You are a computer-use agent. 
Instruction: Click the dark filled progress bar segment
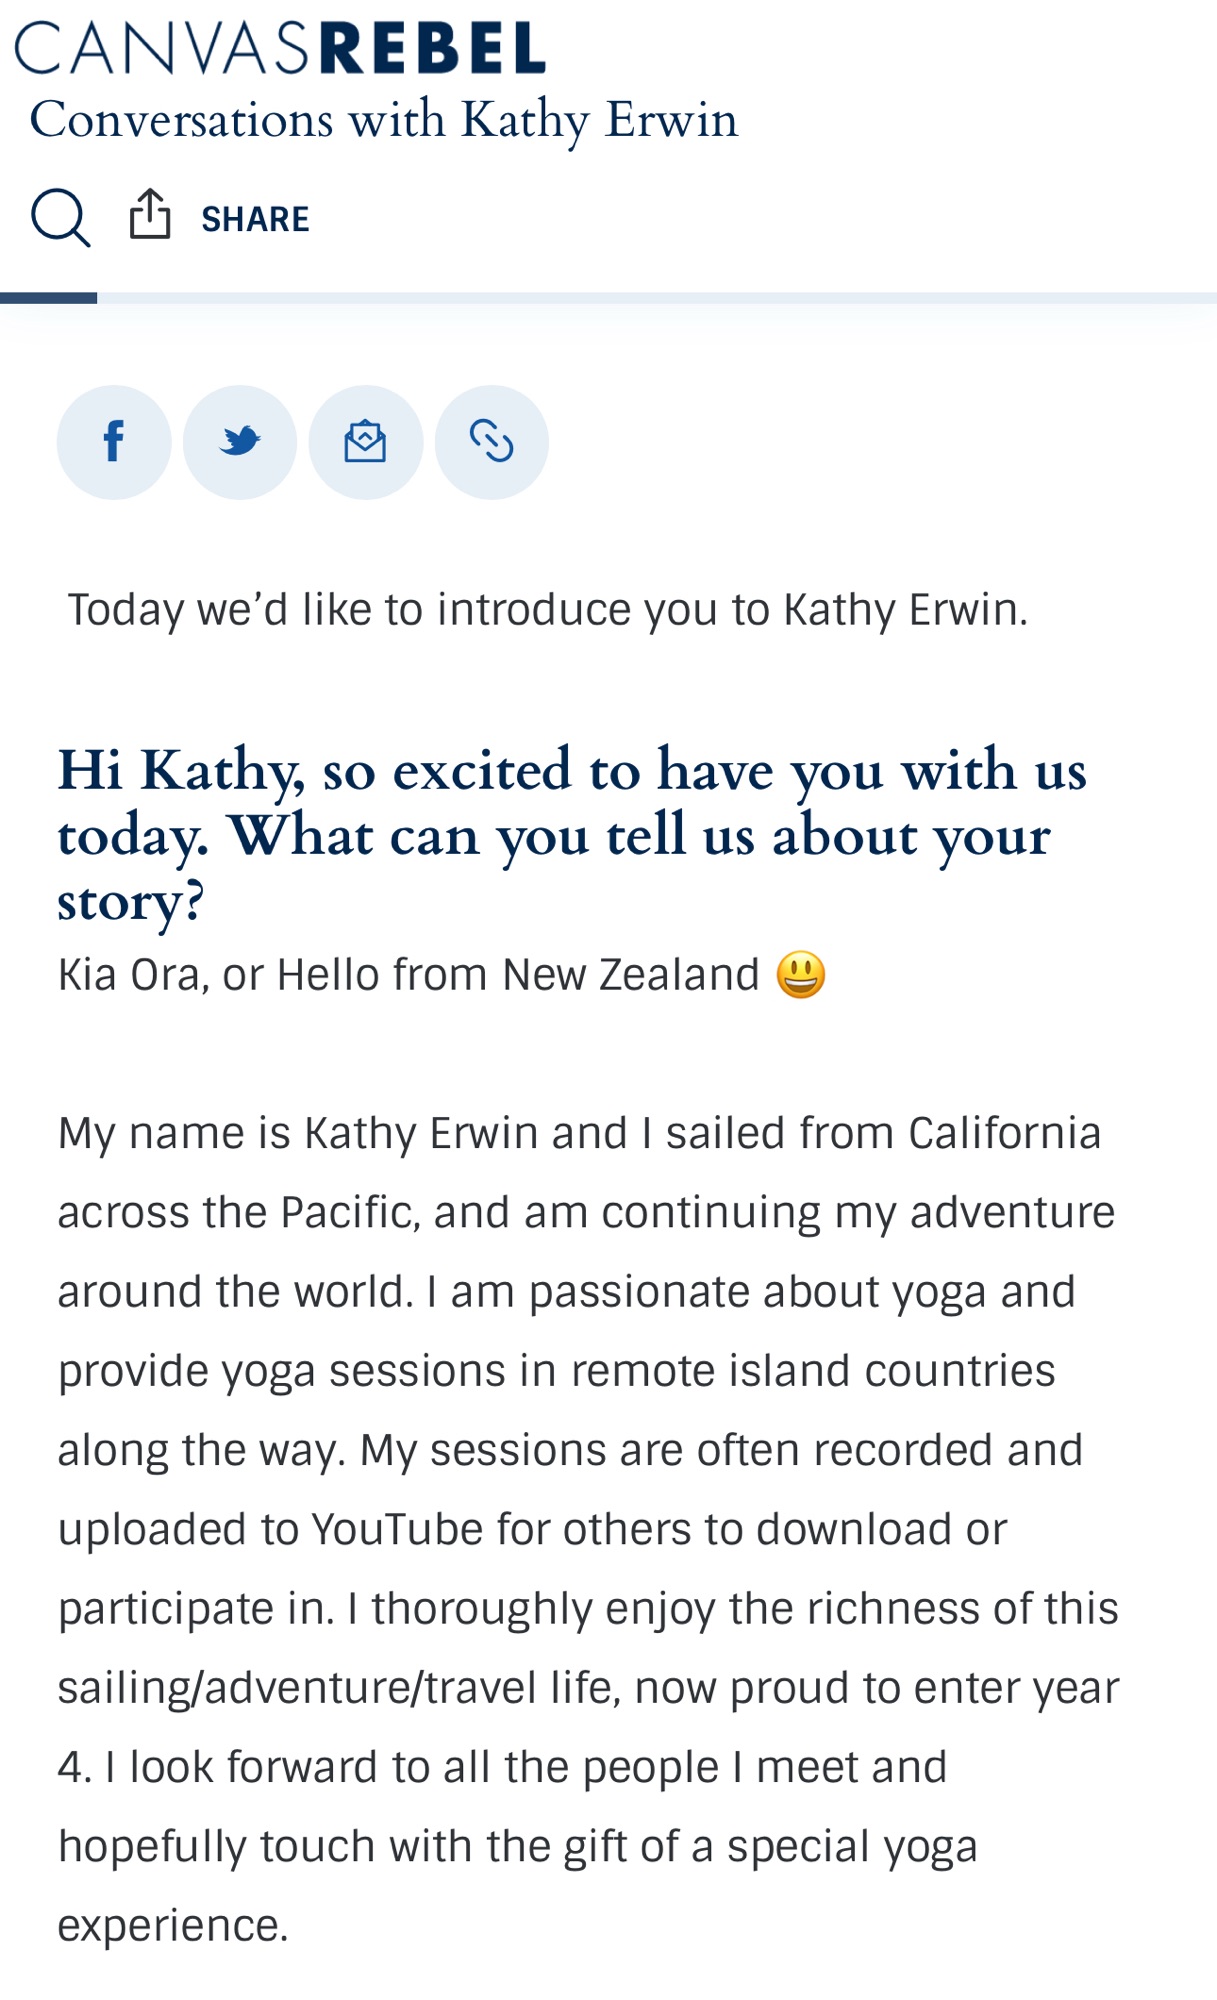(x=48, y=298)
